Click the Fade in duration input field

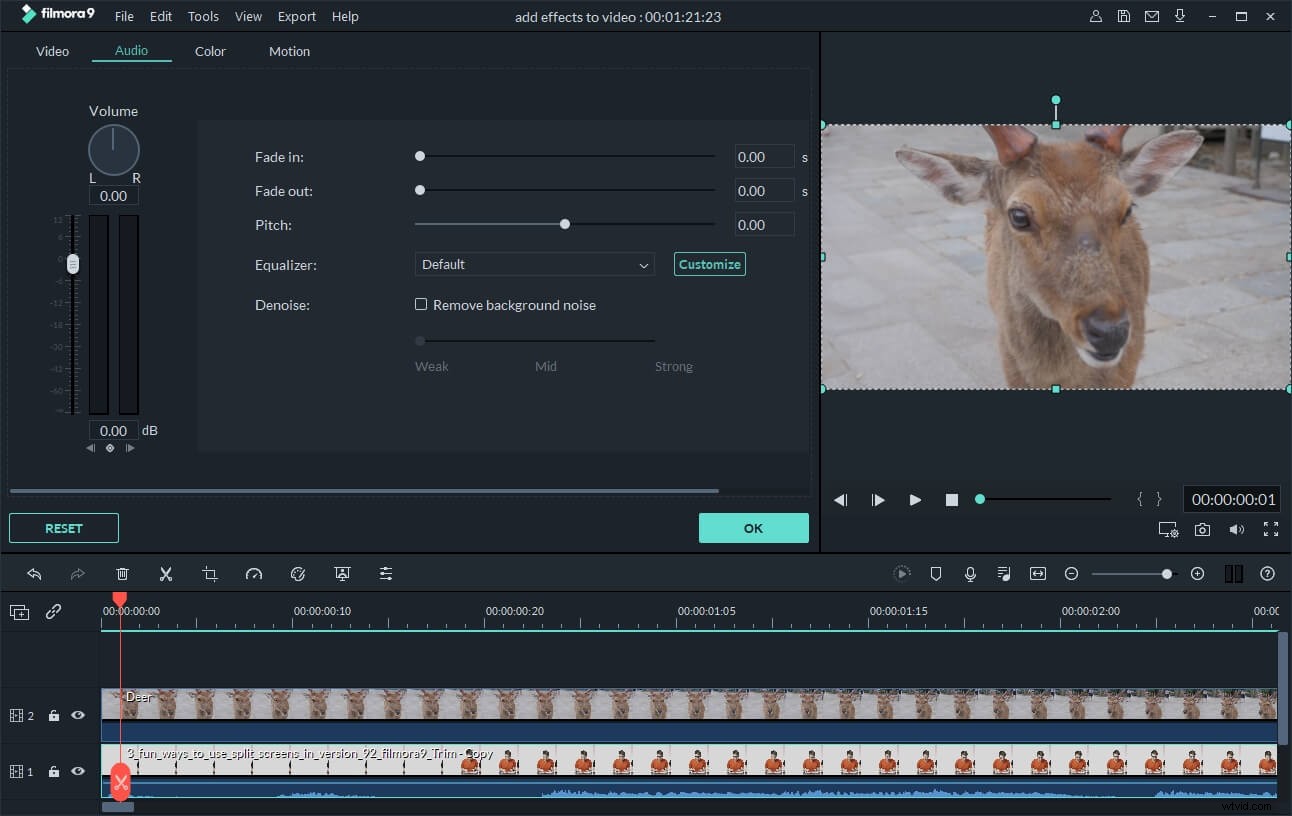(764, 156)
